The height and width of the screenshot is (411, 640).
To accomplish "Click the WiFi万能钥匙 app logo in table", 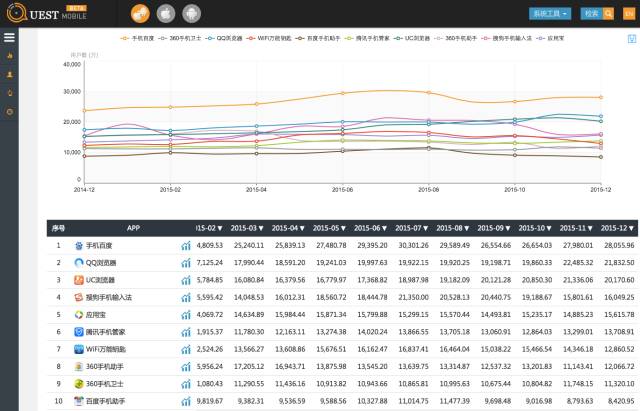I will tap(79, 349).
